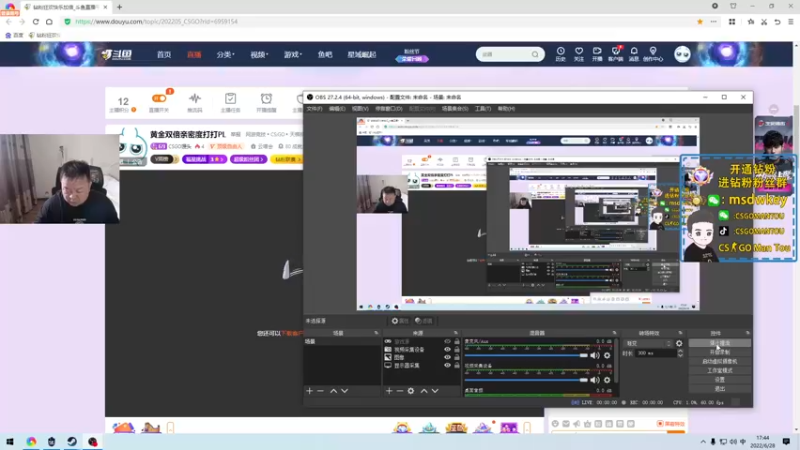This screenshot has height=450, width=800.
Task: Expand Douyu 游戏 dropdown
Action: coord(293,55)
